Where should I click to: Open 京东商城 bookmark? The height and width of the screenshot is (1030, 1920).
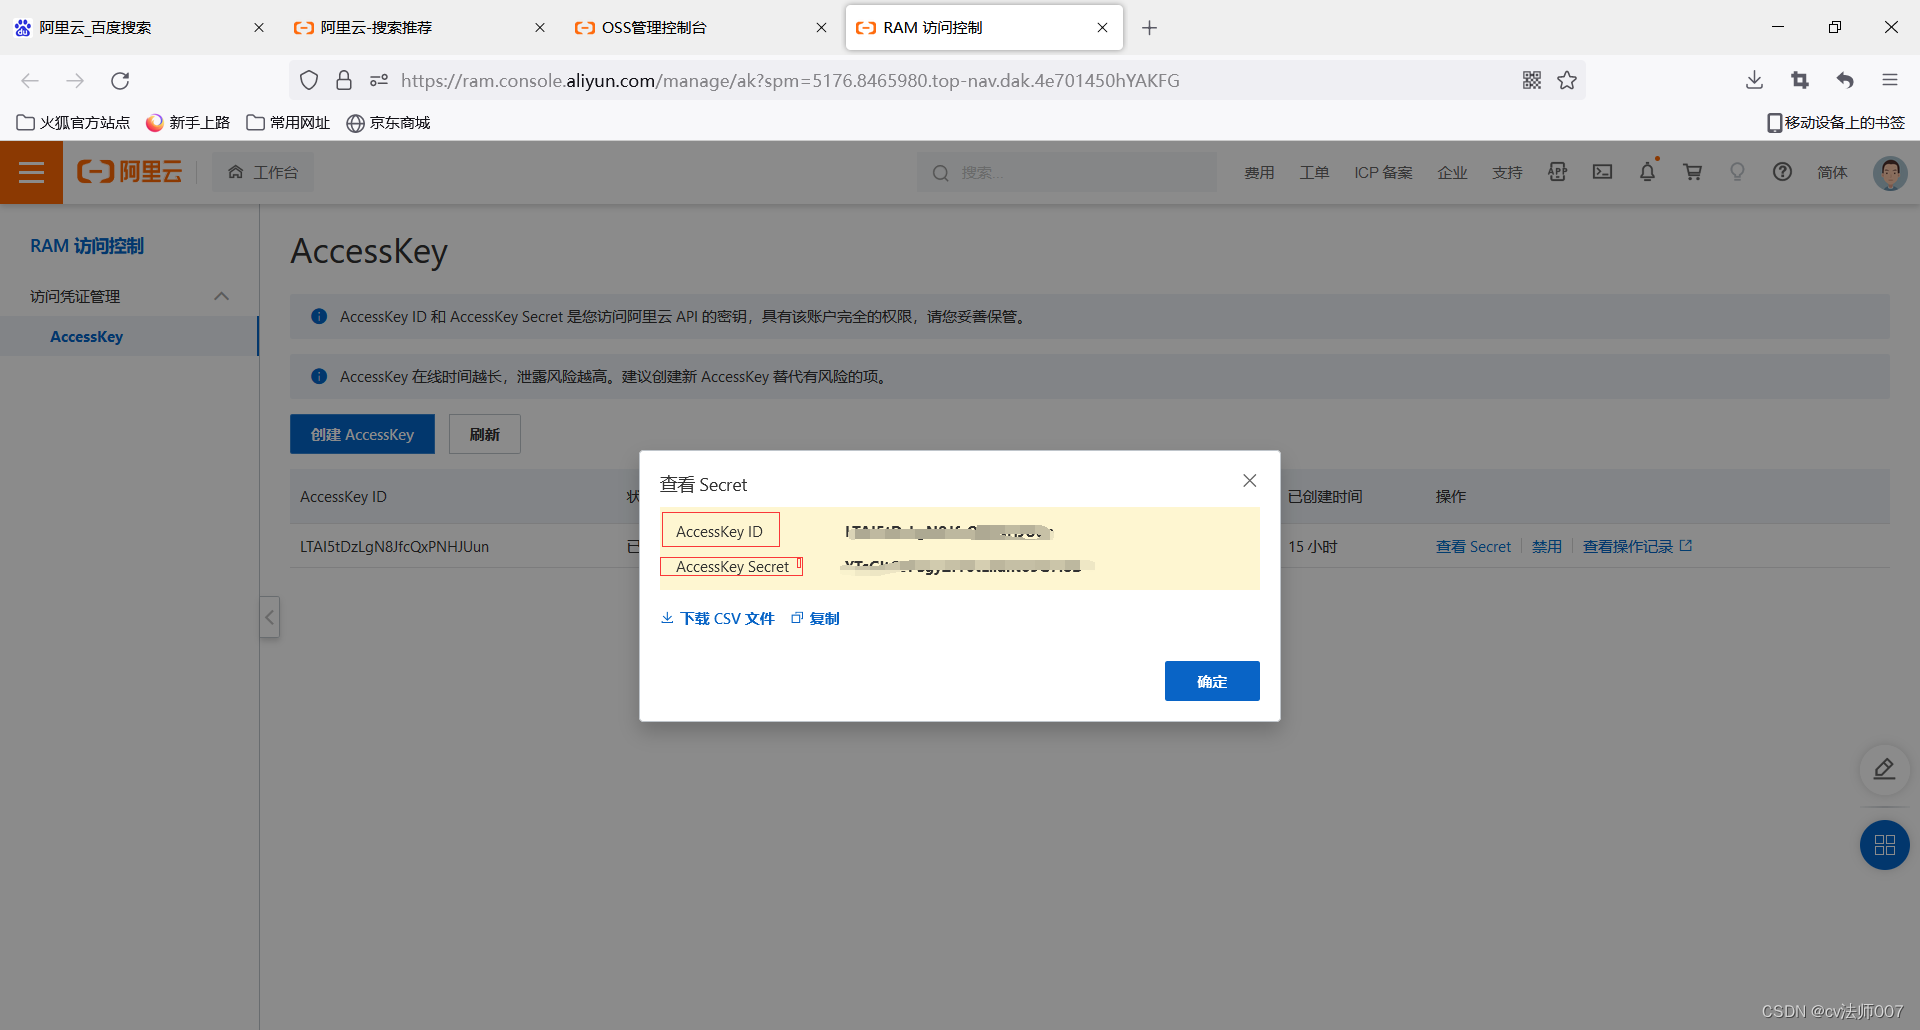pos(388,123)
